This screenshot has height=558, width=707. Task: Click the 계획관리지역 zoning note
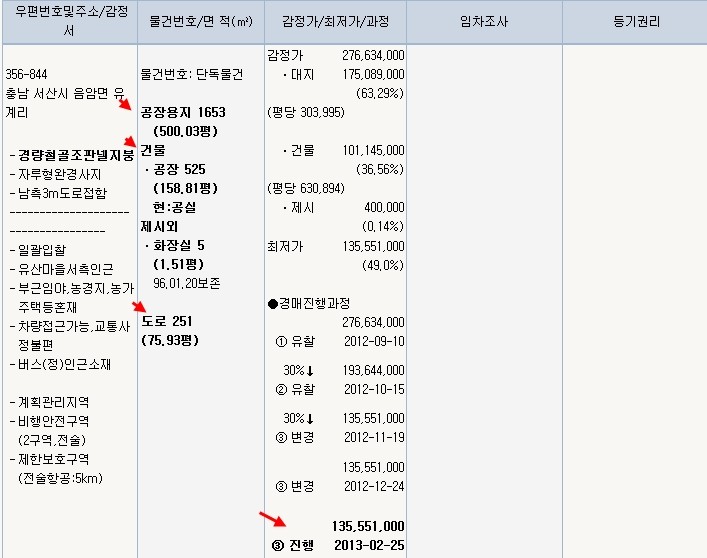click(54, 402)
